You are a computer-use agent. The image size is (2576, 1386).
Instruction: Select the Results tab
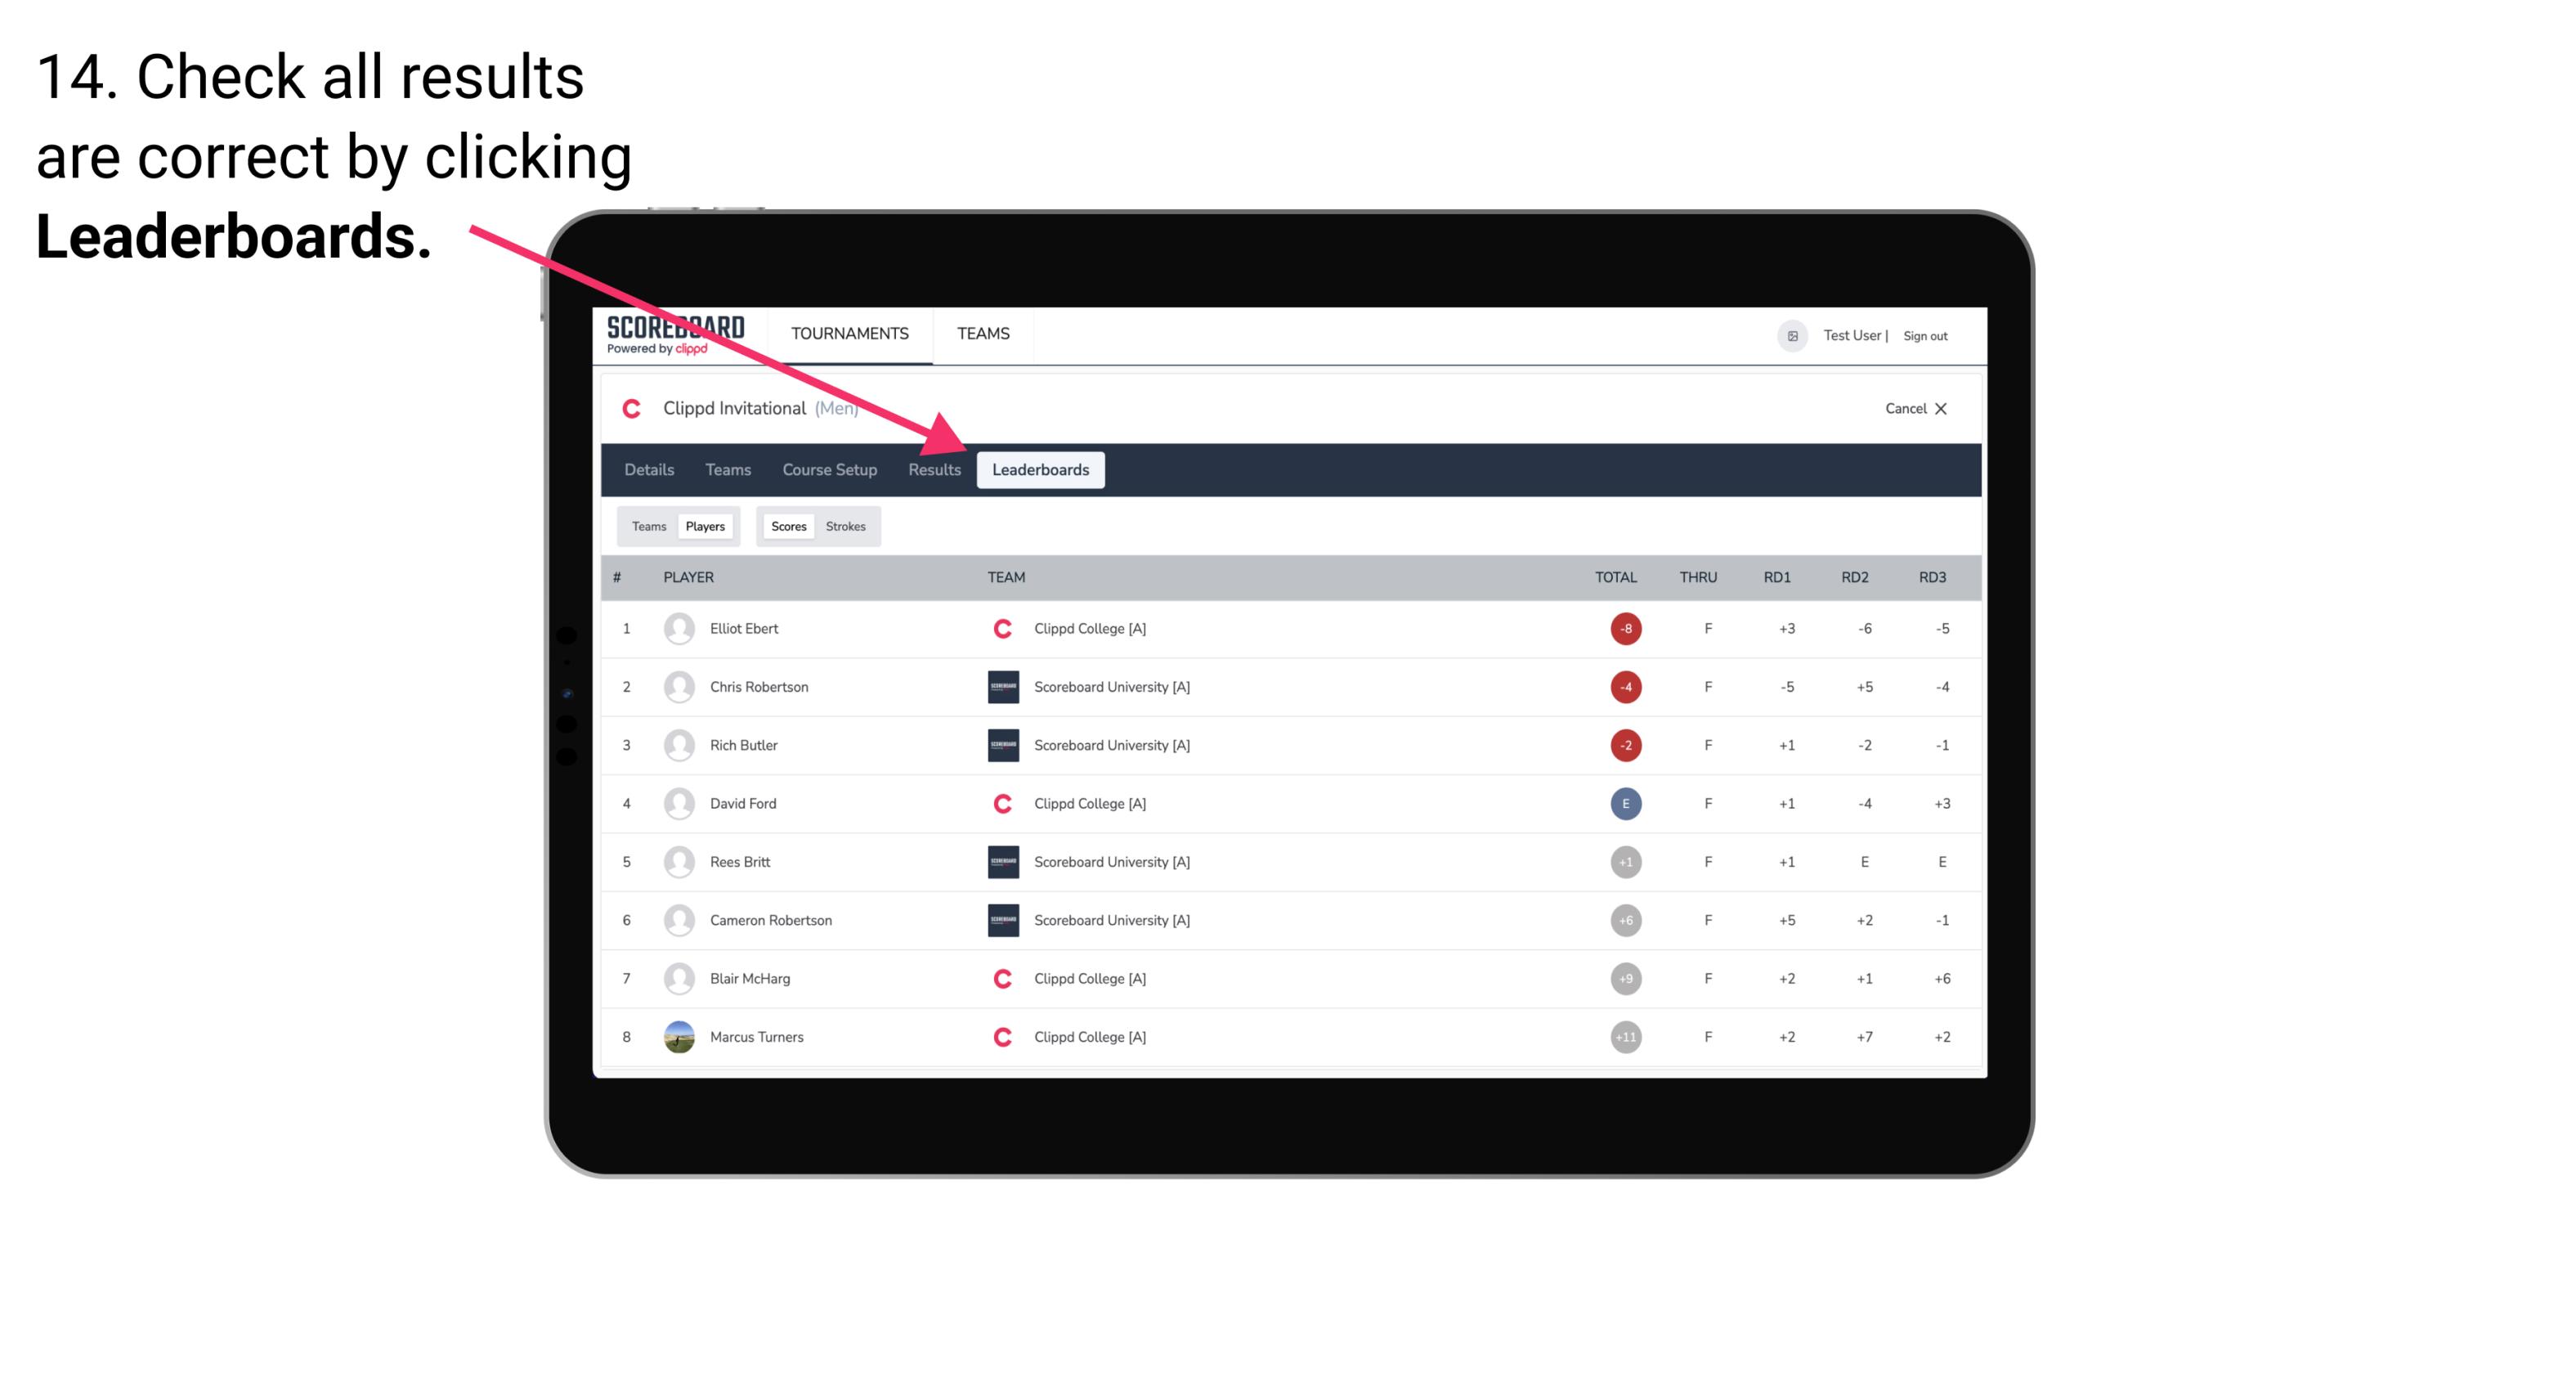[x=933, y=469]
